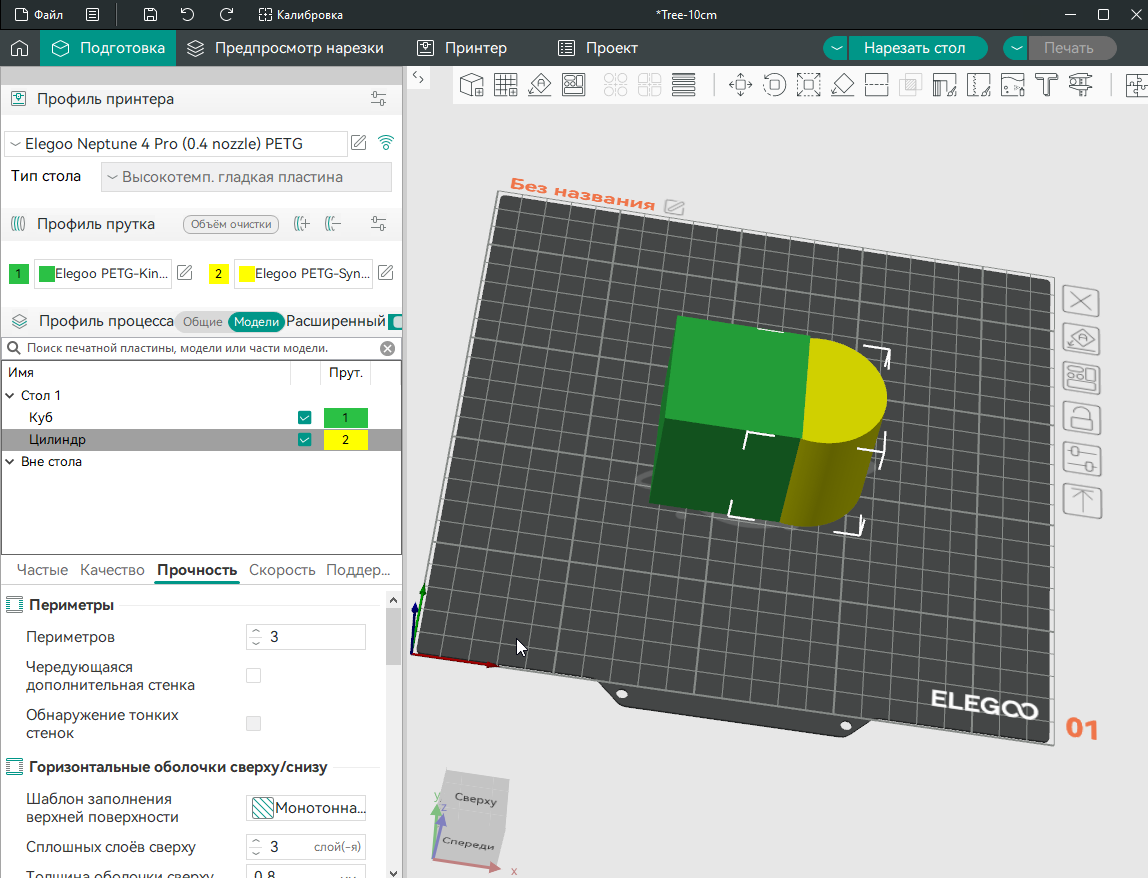The height and width of the screenshot is (878, 1148).
Task: Select the Cut tool
Action: tap(876, 85)
